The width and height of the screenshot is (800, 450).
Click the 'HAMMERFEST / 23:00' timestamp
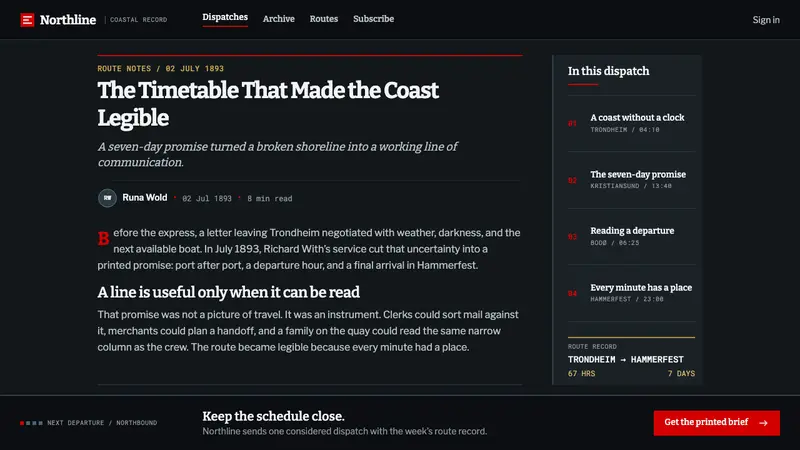pyautogui.click(x=627, y=299)
